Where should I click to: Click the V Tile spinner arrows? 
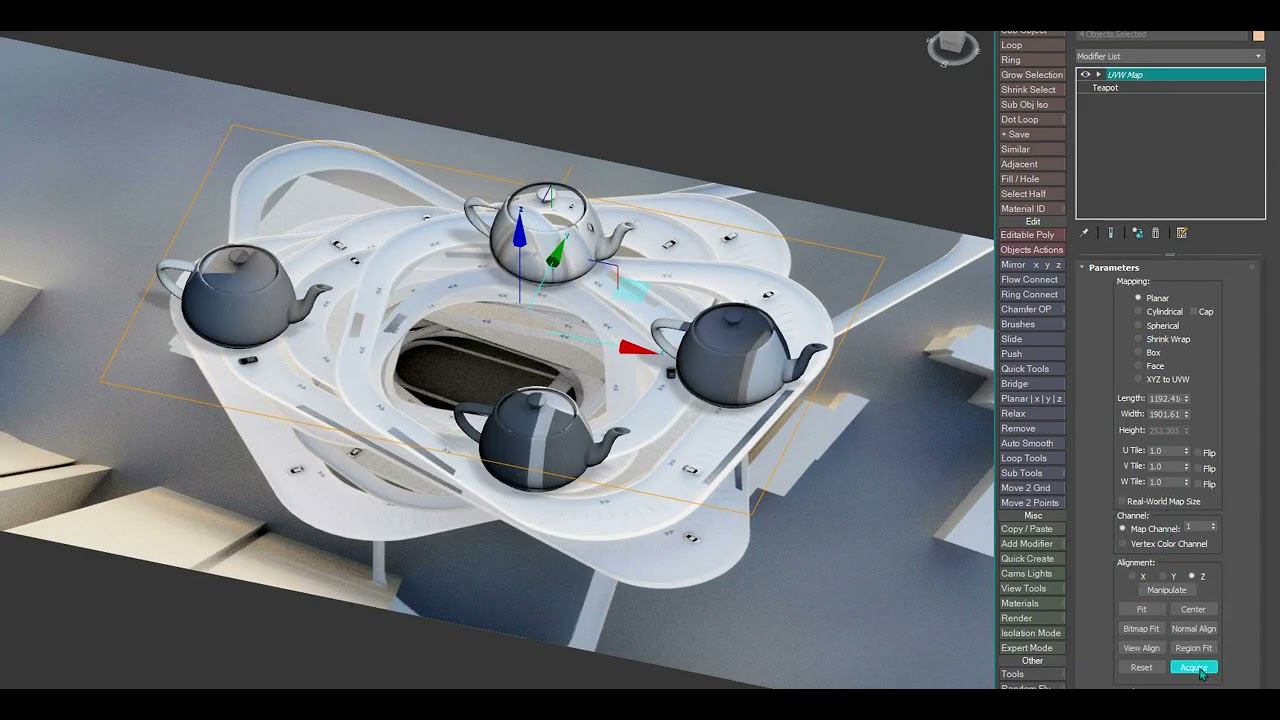tap(1187, 466)
